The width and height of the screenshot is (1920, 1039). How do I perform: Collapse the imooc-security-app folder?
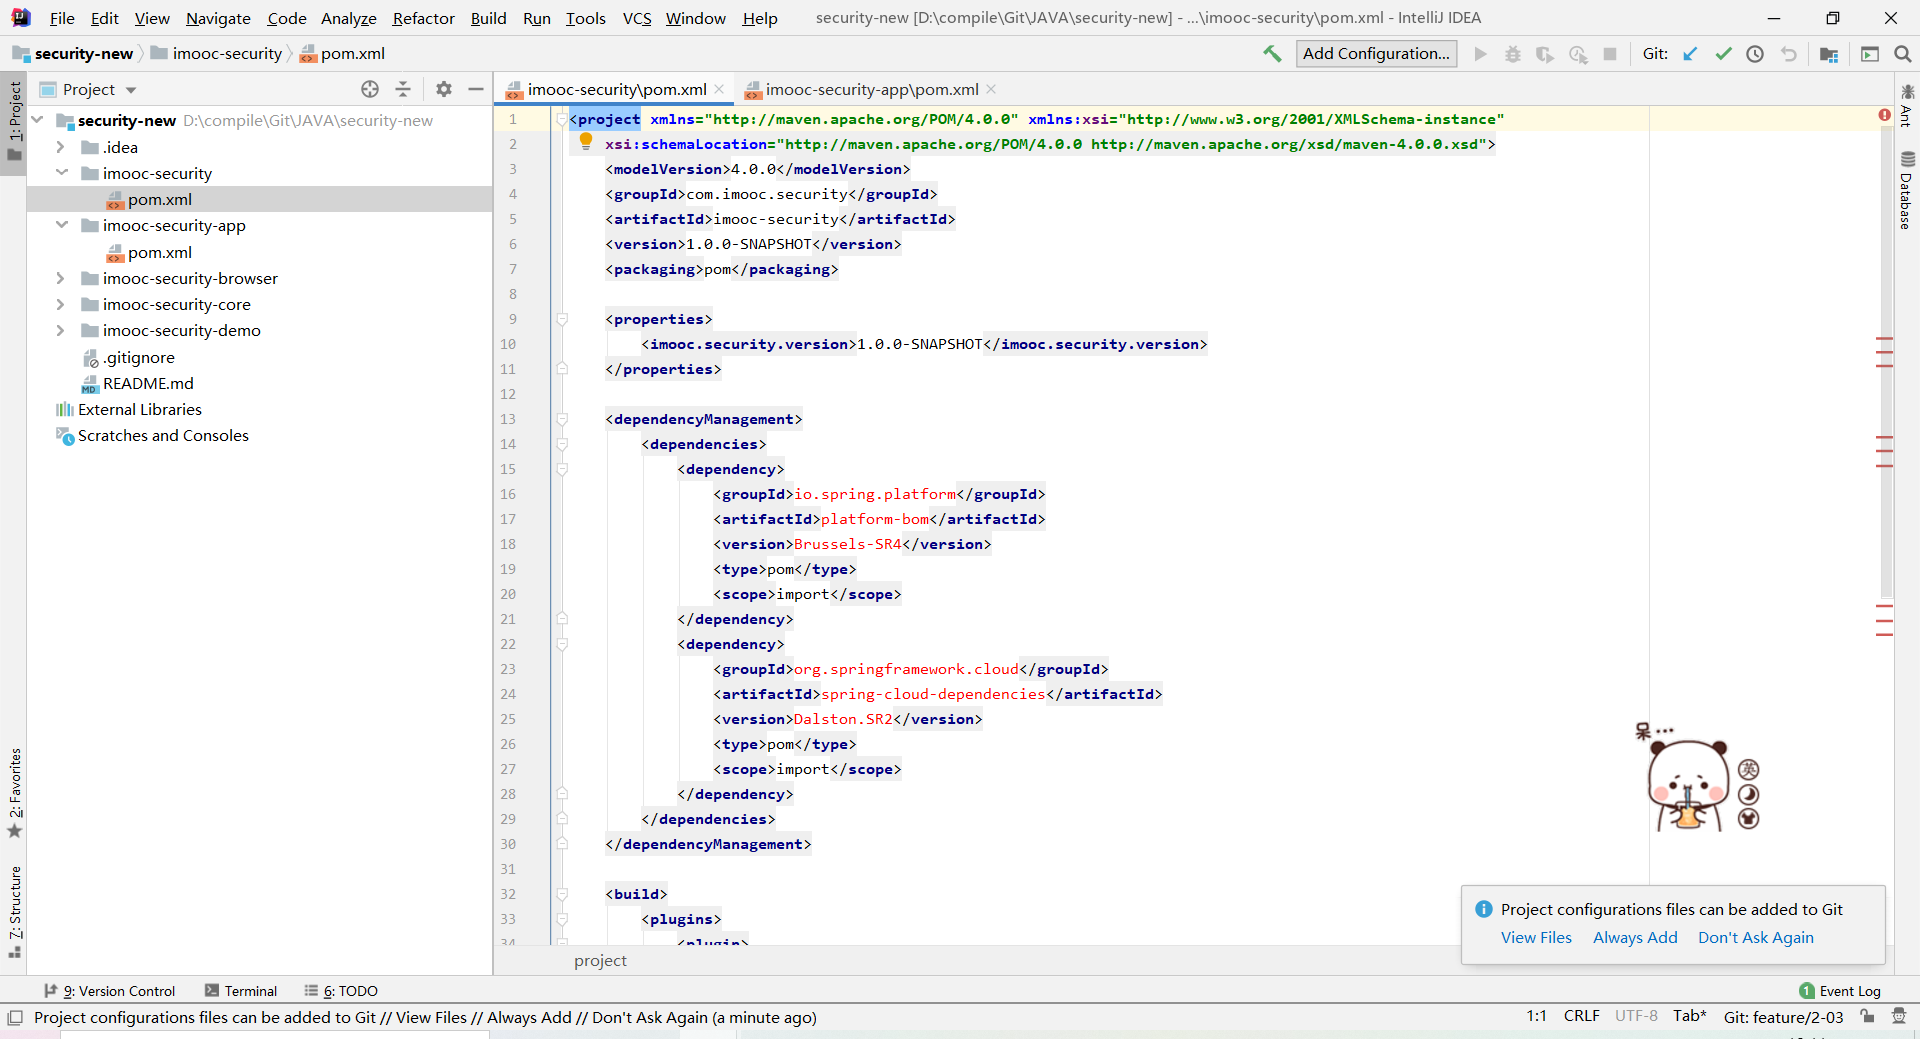pyautogui.click(x=61, y=225)
